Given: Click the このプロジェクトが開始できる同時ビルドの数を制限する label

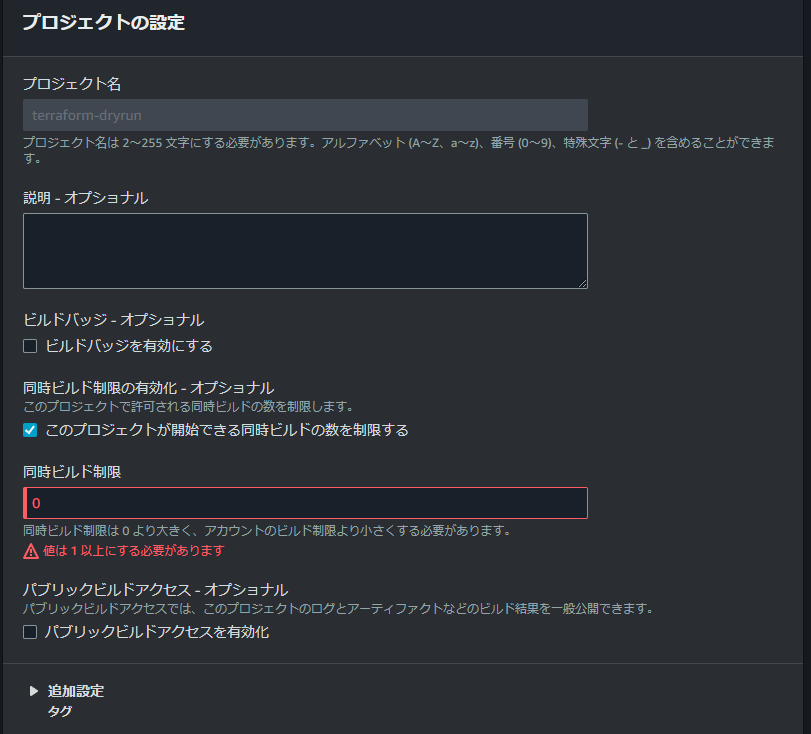Looking at the screenshot, I should (227, 430).
